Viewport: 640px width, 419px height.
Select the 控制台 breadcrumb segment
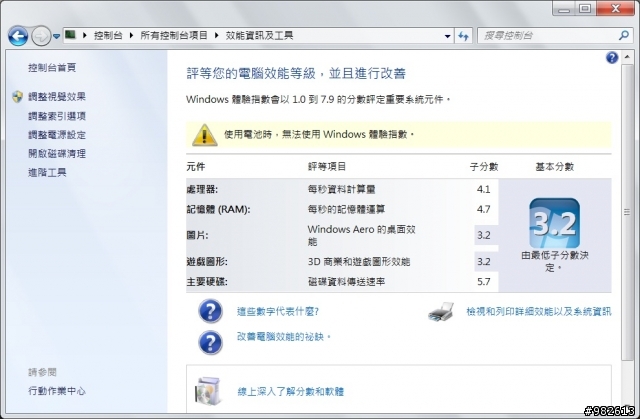108,35
